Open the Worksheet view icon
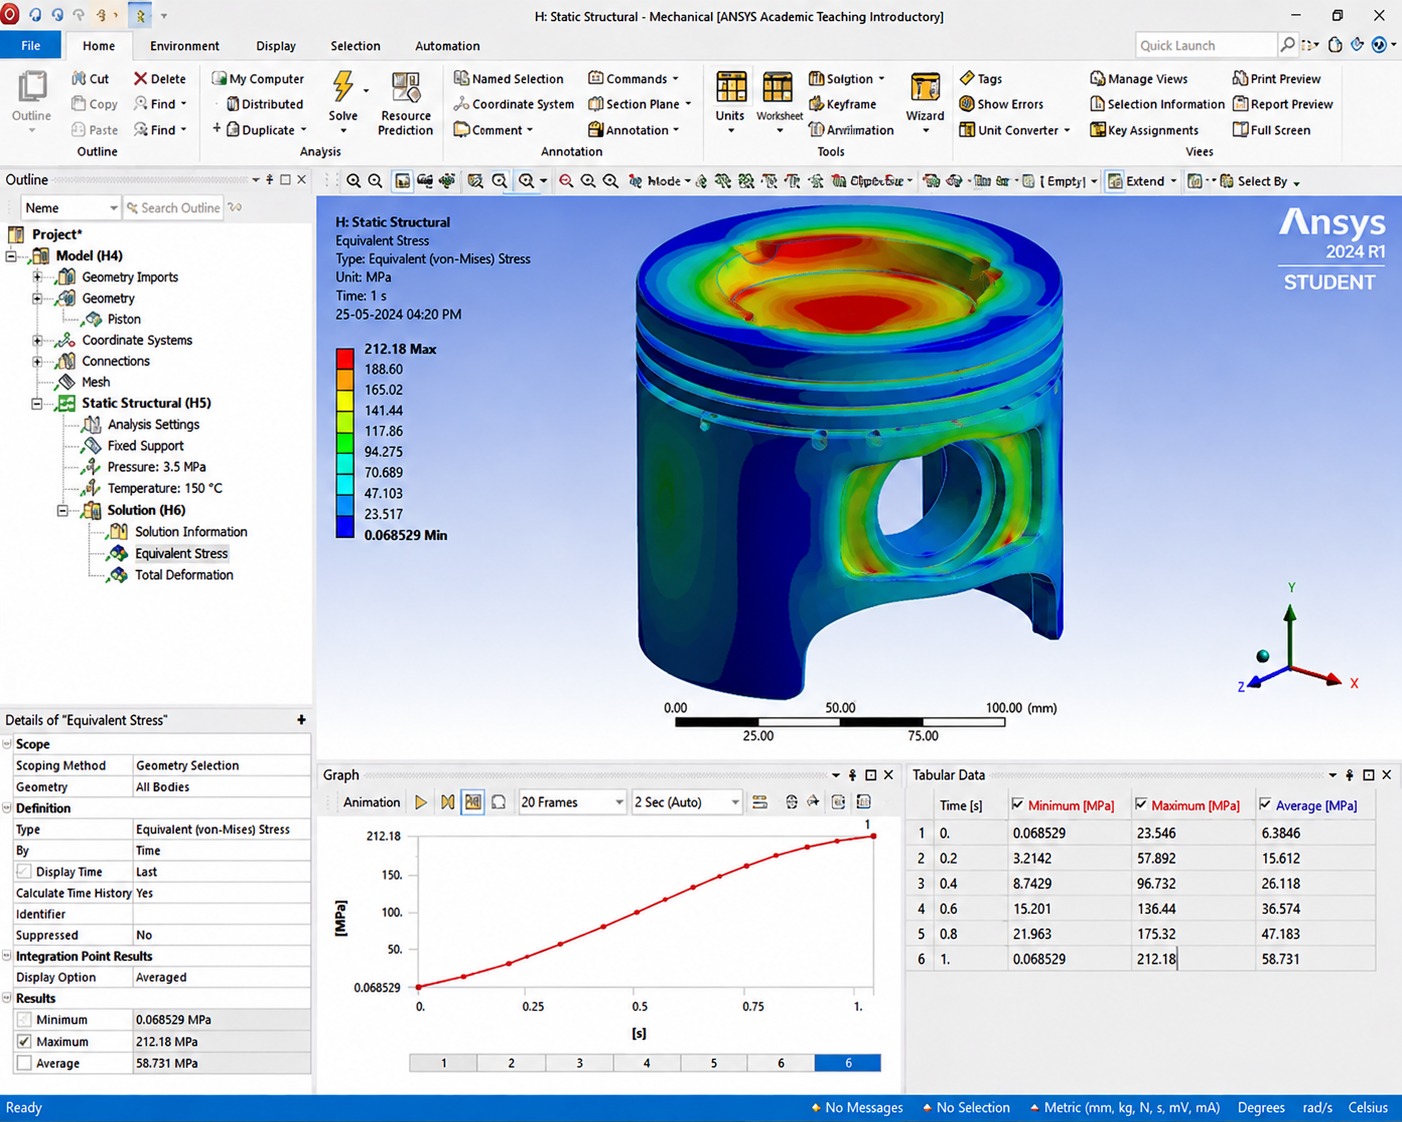 click(778, 87)
